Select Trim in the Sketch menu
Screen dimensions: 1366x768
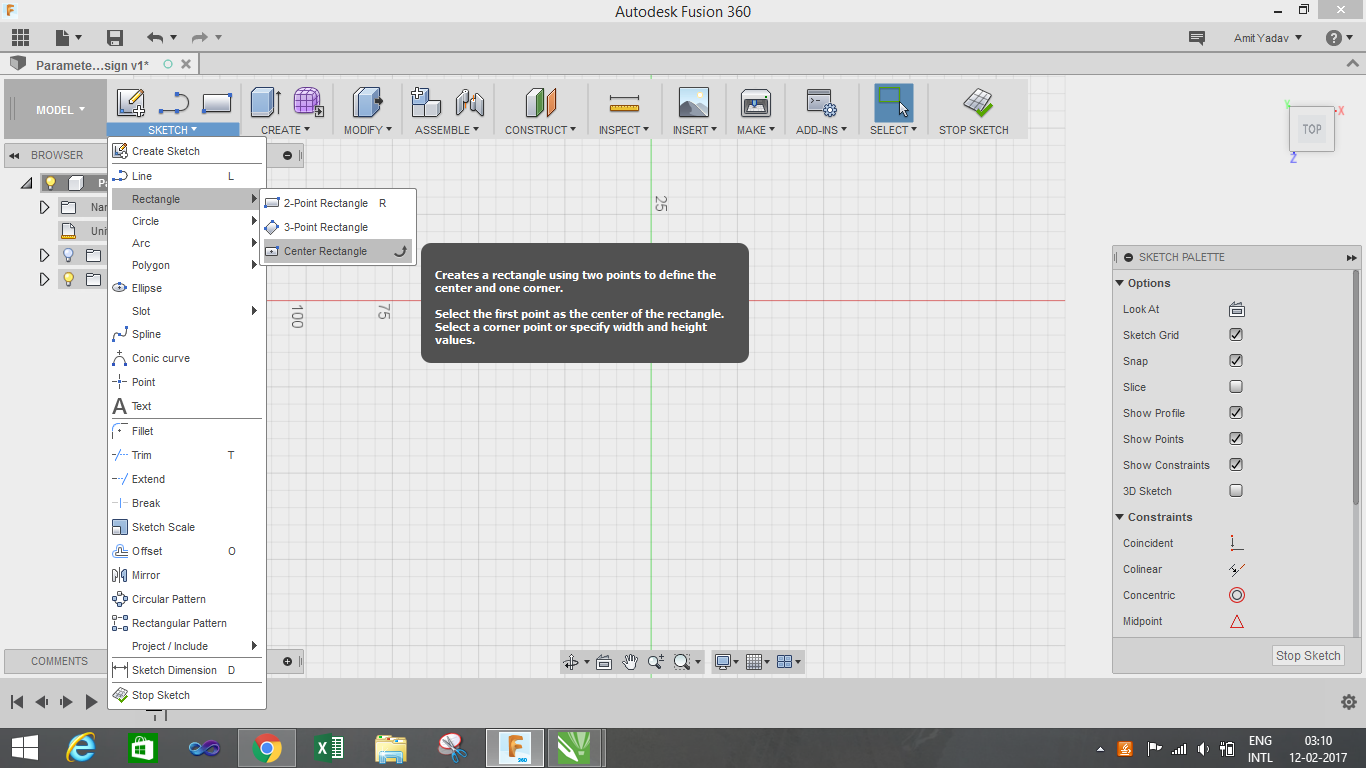point(186,455)
